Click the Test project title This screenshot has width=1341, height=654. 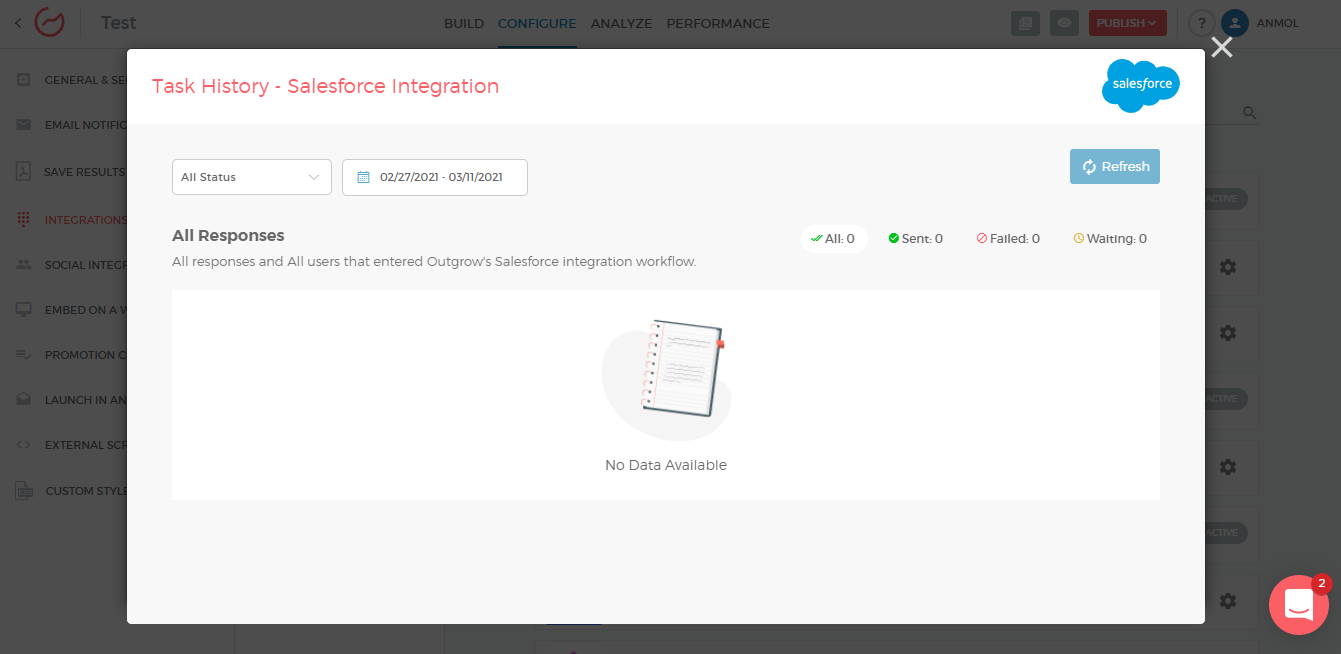[118, 23]
